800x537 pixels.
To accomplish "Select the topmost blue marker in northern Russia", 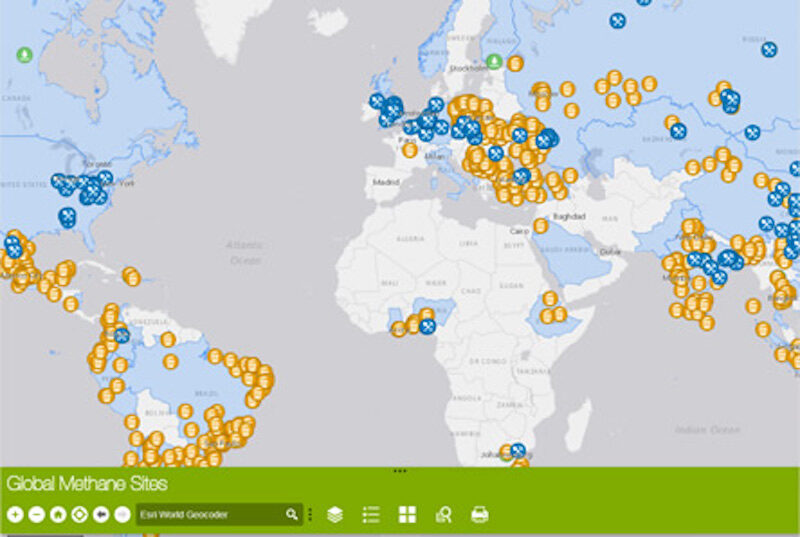I will point(644,2).
